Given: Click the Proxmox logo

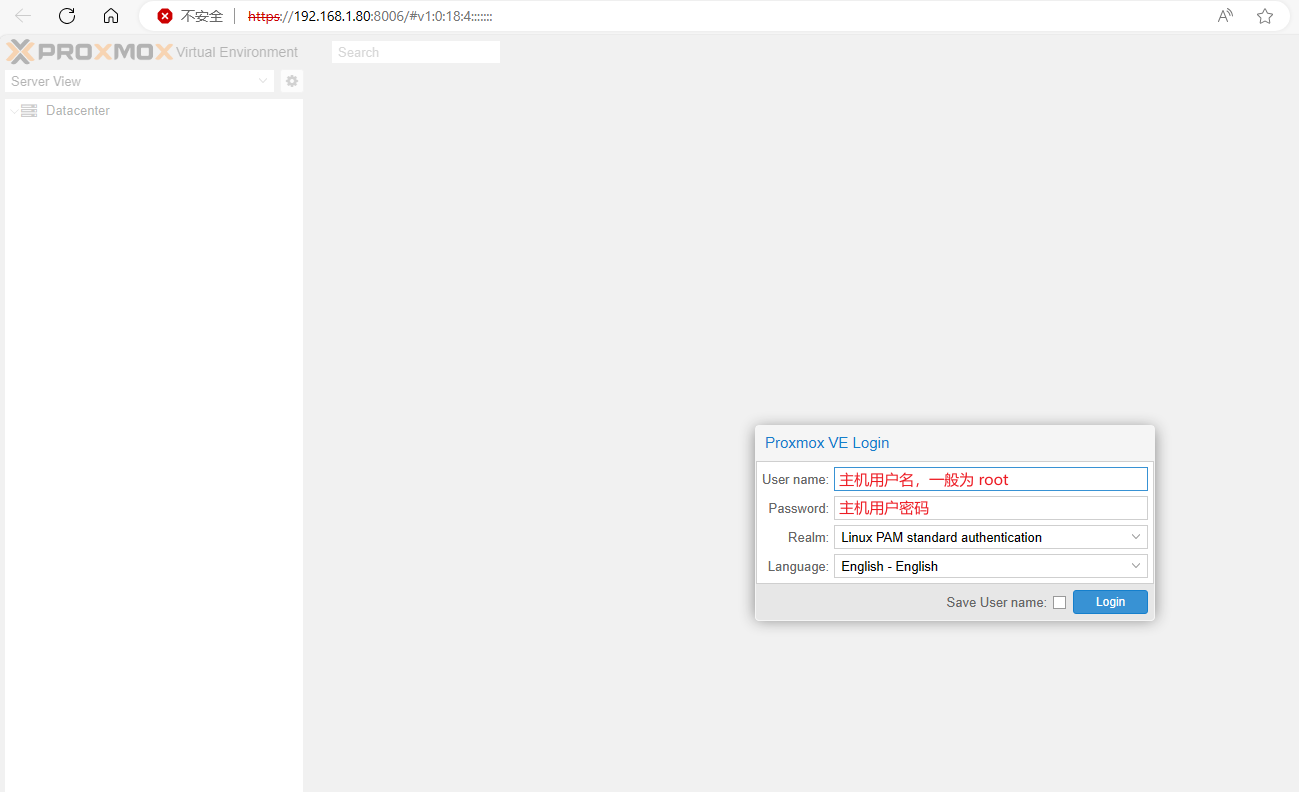Looking at the screenshot, I should [x=90, y=52].
